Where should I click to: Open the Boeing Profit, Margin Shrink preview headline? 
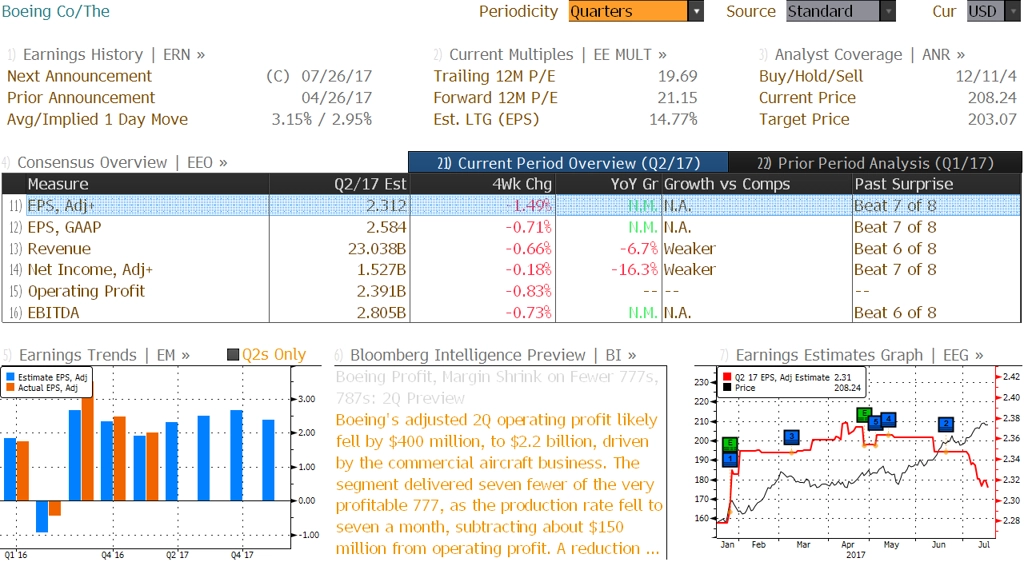click(x=497, y=388)
